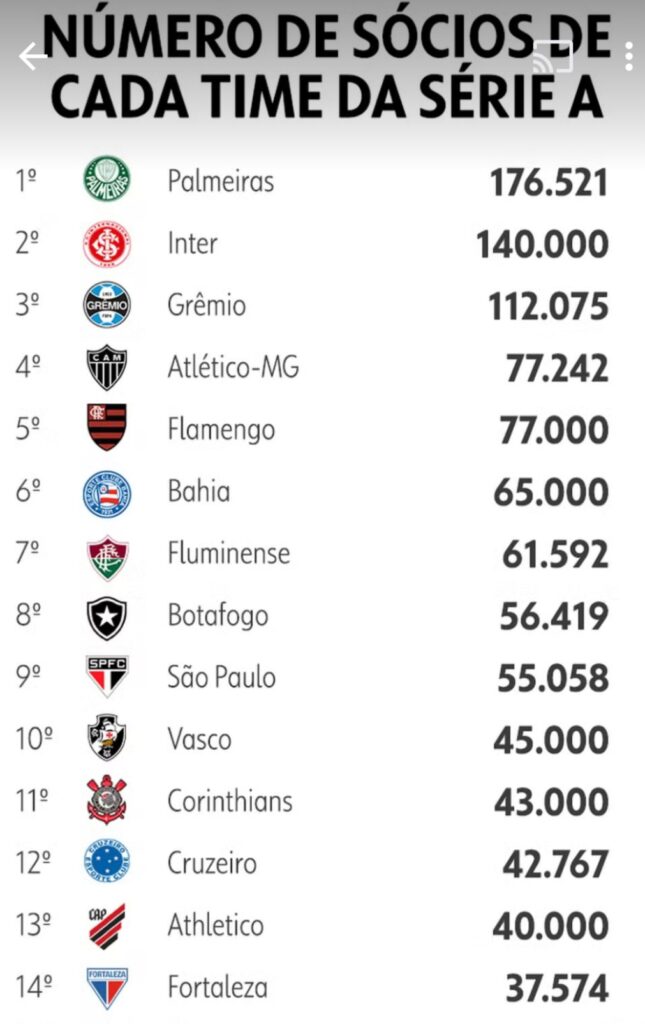This screenshot has width=645, height=1024.
Task: Click the Palmeiras total 176.521
Action: (x=547, y=181)
